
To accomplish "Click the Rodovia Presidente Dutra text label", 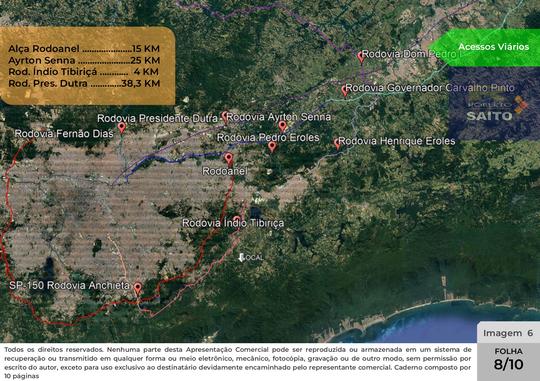I will point(157,119).
